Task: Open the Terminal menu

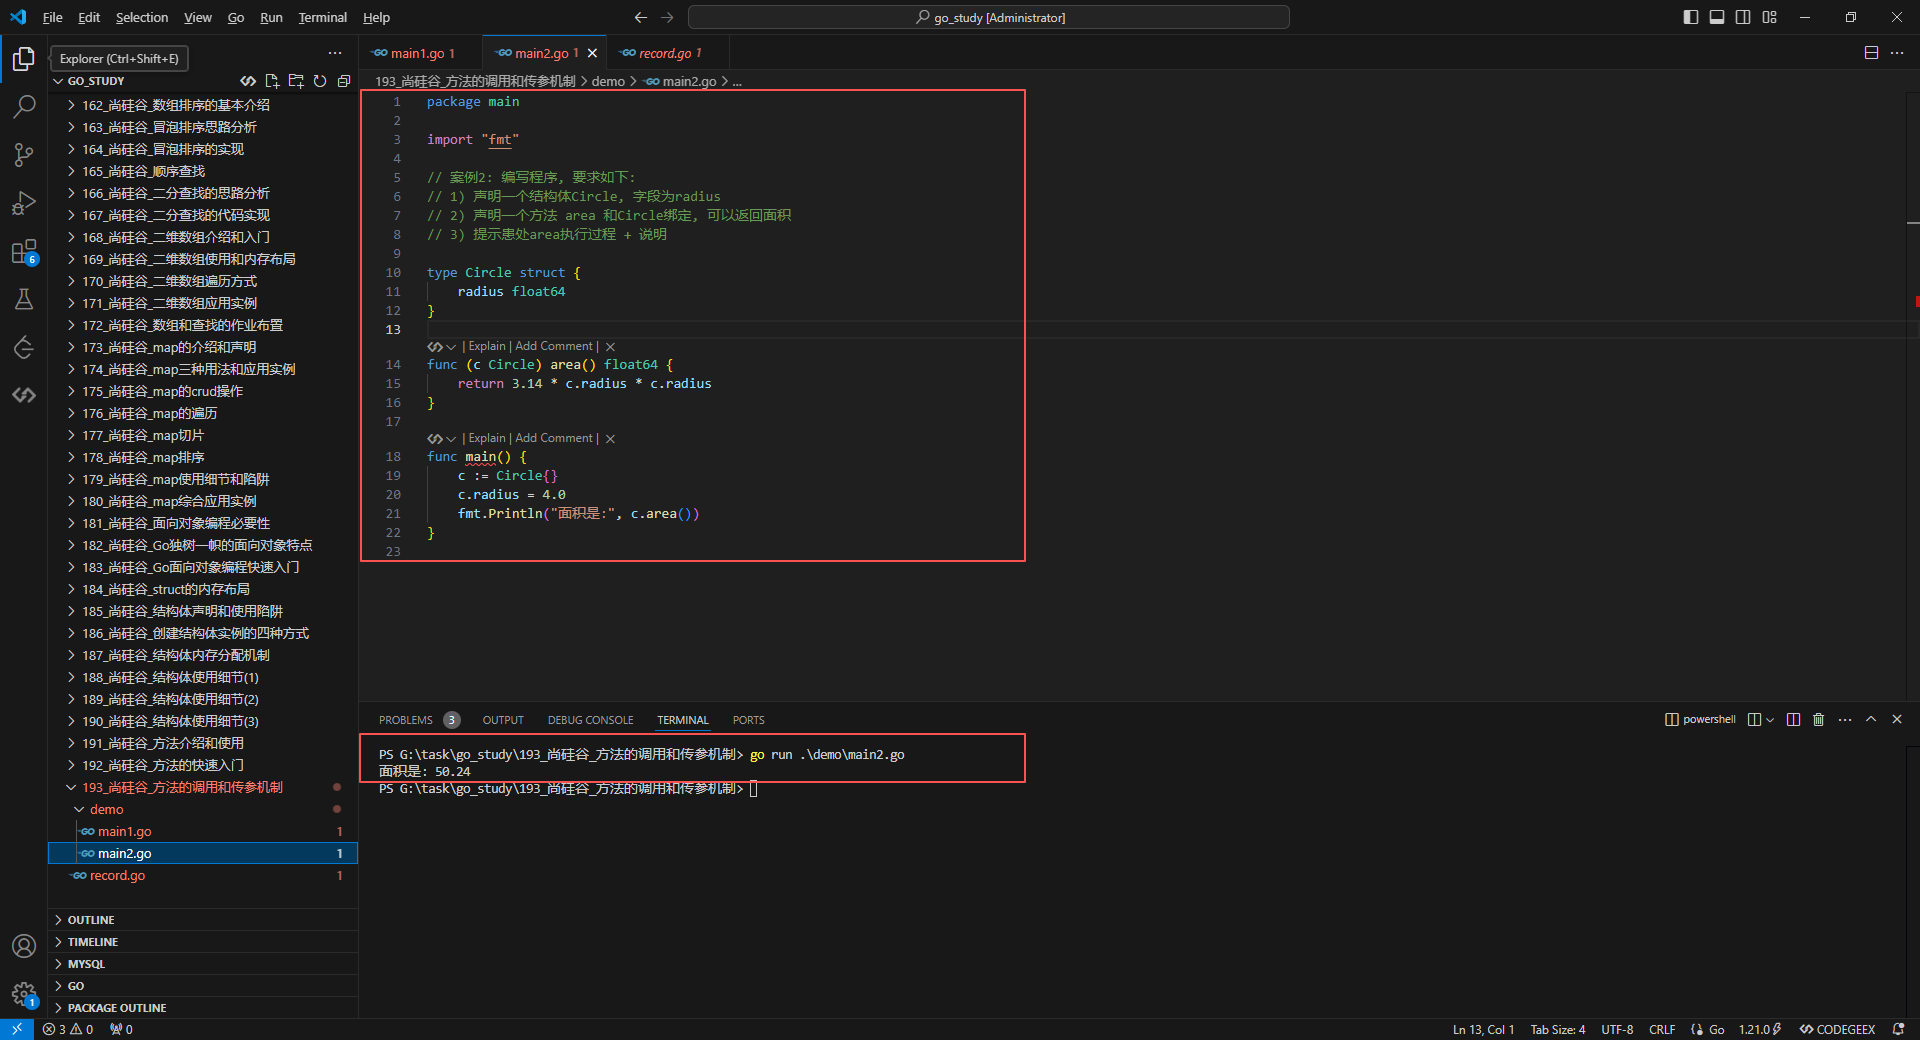Action: pos(322,17)
